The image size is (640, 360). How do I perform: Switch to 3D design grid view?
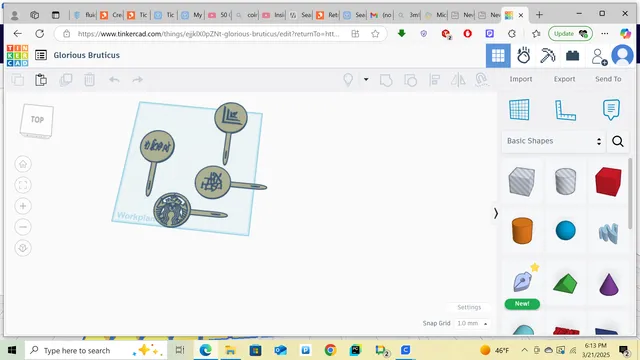tap(498, 56)
